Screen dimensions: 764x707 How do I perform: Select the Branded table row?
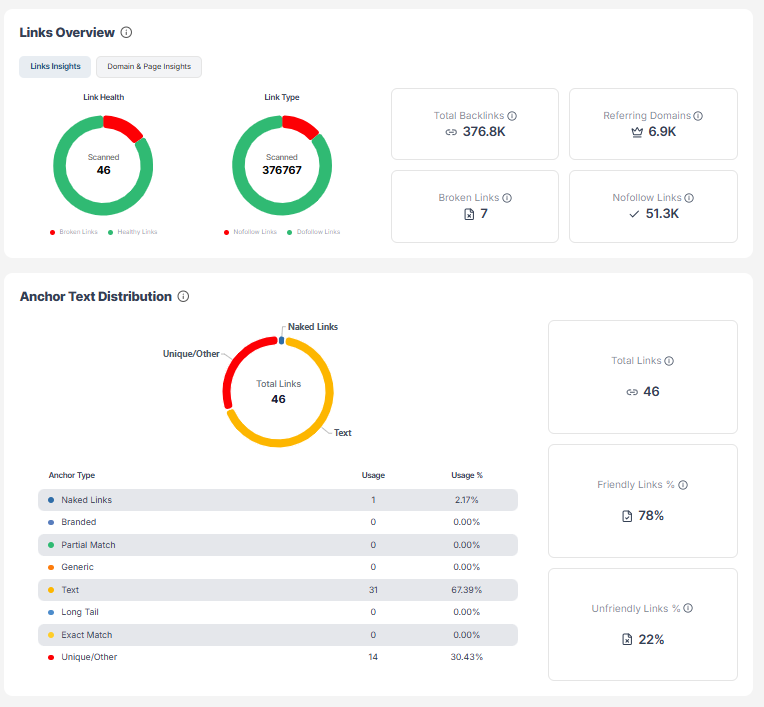click(x=278, y=522)
